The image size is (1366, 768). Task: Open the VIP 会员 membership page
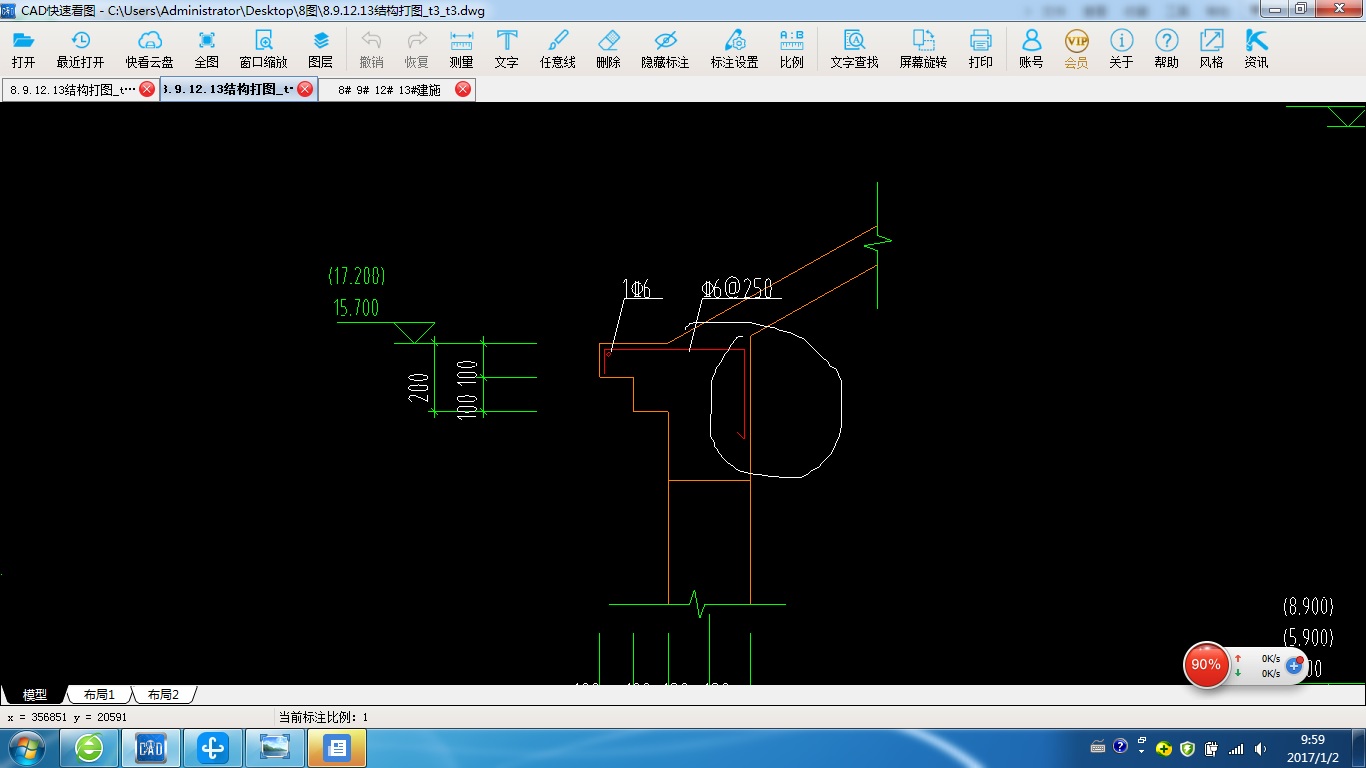coord(1076,49)
